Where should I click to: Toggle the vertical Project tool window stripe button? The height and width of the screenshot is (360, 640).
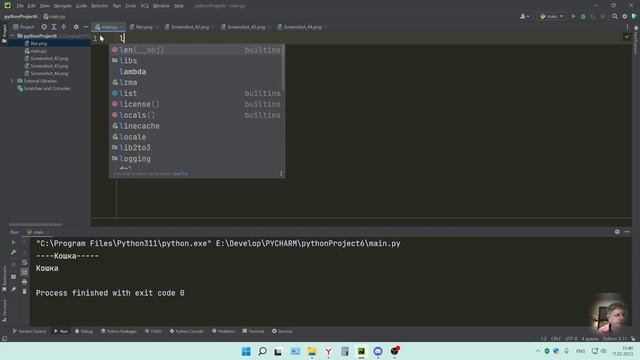4,33
